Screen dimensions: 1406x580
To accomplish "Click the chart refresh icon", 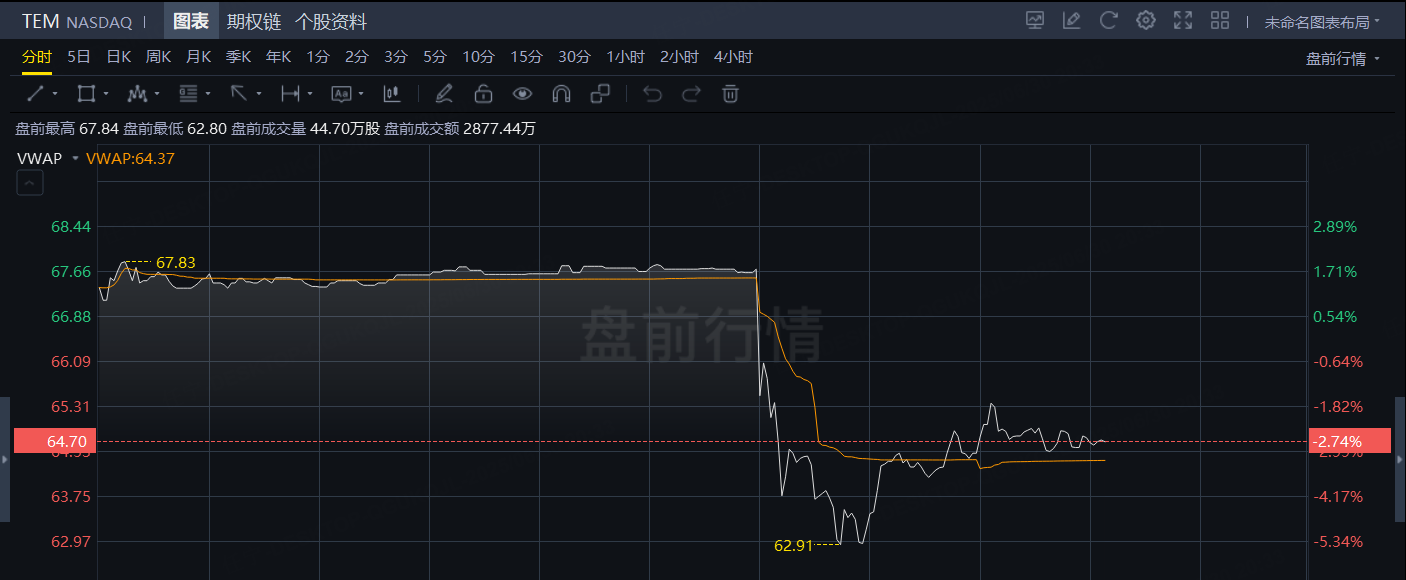I will click(1108, 20).
